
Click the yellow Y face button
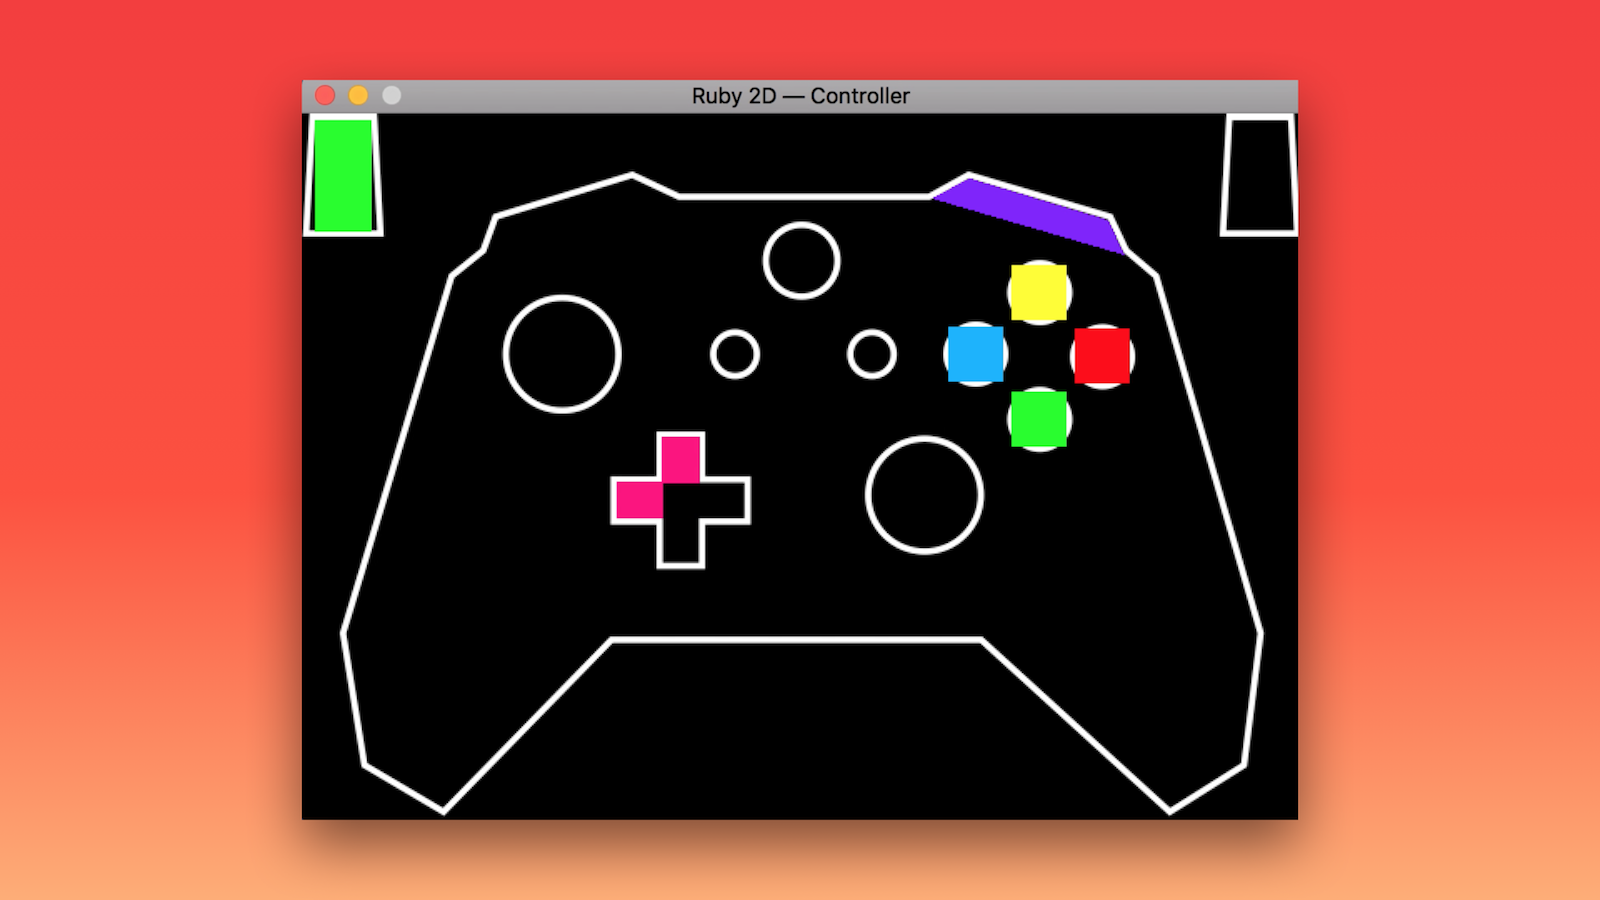1039,292
